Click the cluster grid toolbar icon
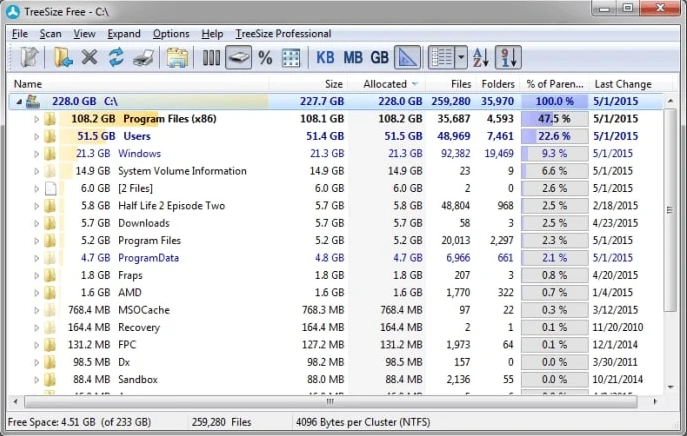Image resolution: width=687 pixels, height=436 pixels. tap(291, 57)
